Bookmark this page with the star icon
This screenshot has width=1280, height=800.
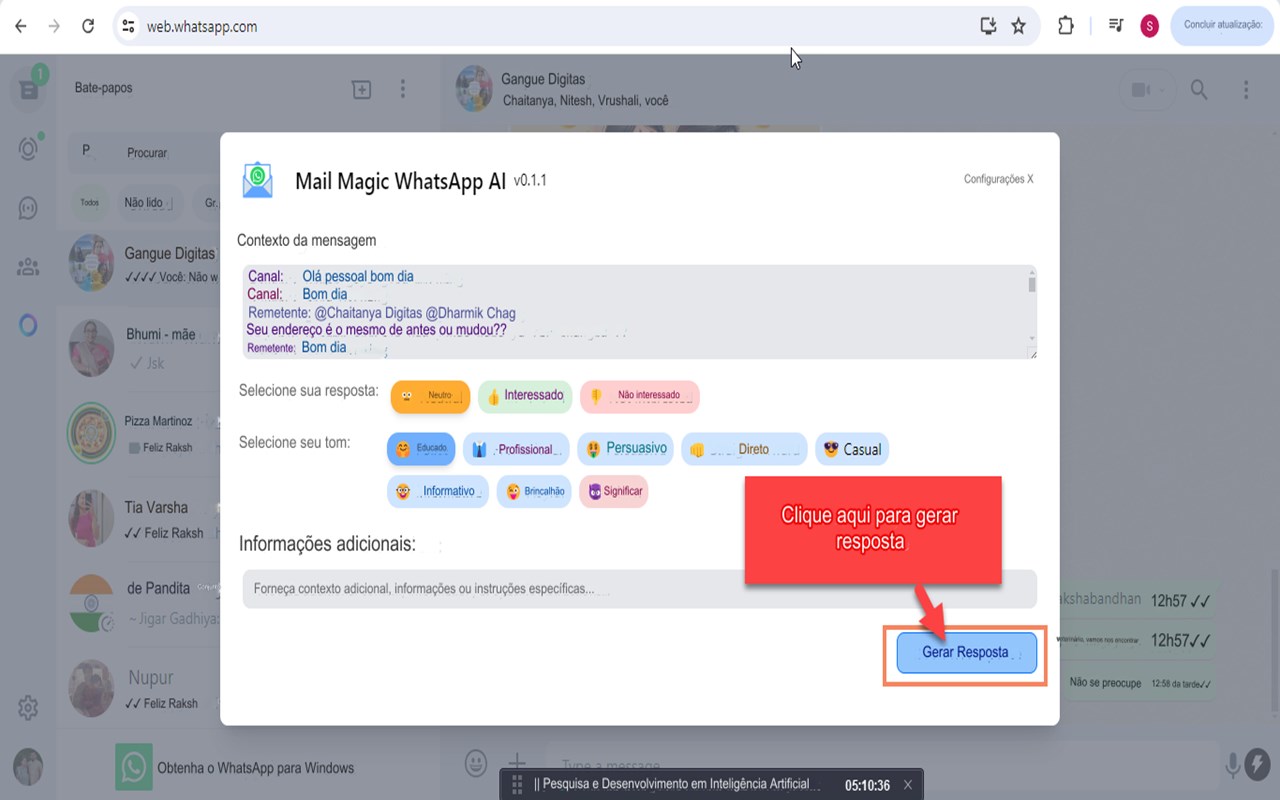(x=1018, y=27)
